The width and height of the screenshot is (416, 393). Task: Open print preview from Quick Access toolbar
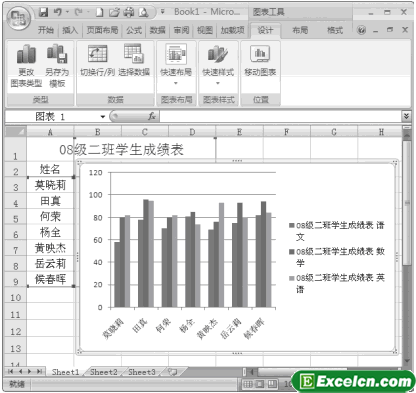coord(143,13)
